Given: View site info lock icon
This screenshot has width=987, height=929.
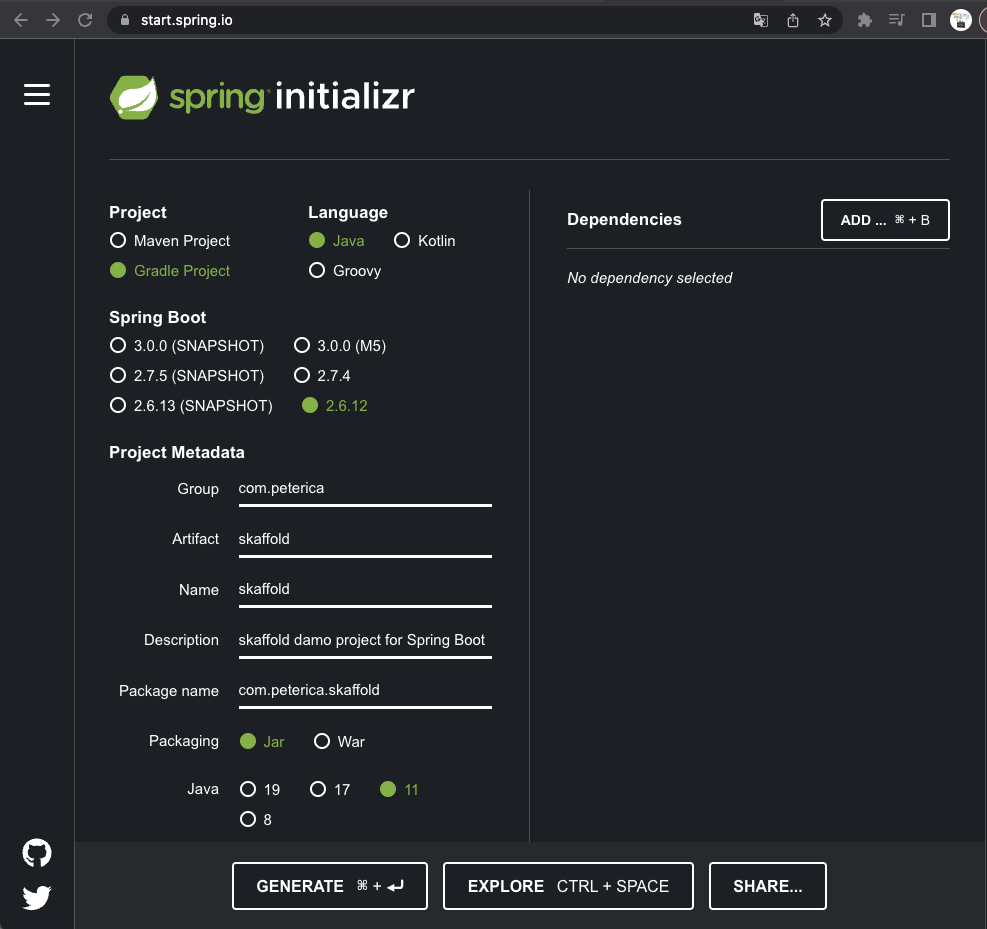Looking at the screenshot, I should (x=125, y=20).
